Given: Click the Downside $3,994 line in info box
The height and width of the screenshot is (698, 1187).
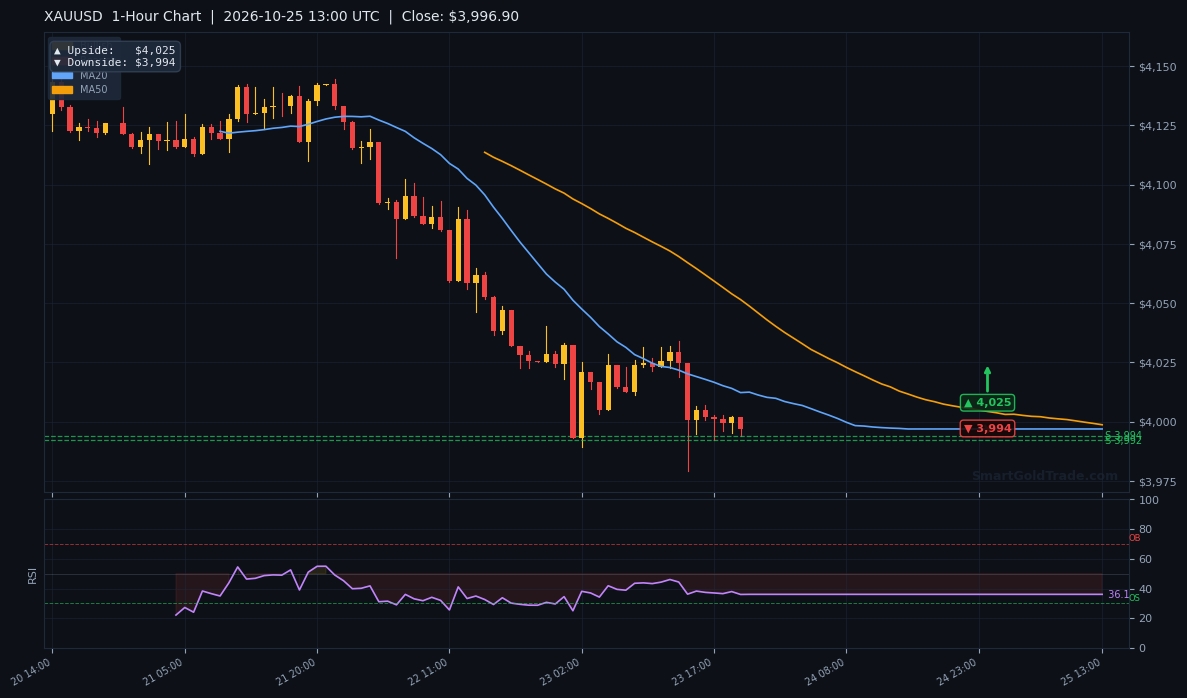Looking at the screenshot, I should tap(114, 63).
